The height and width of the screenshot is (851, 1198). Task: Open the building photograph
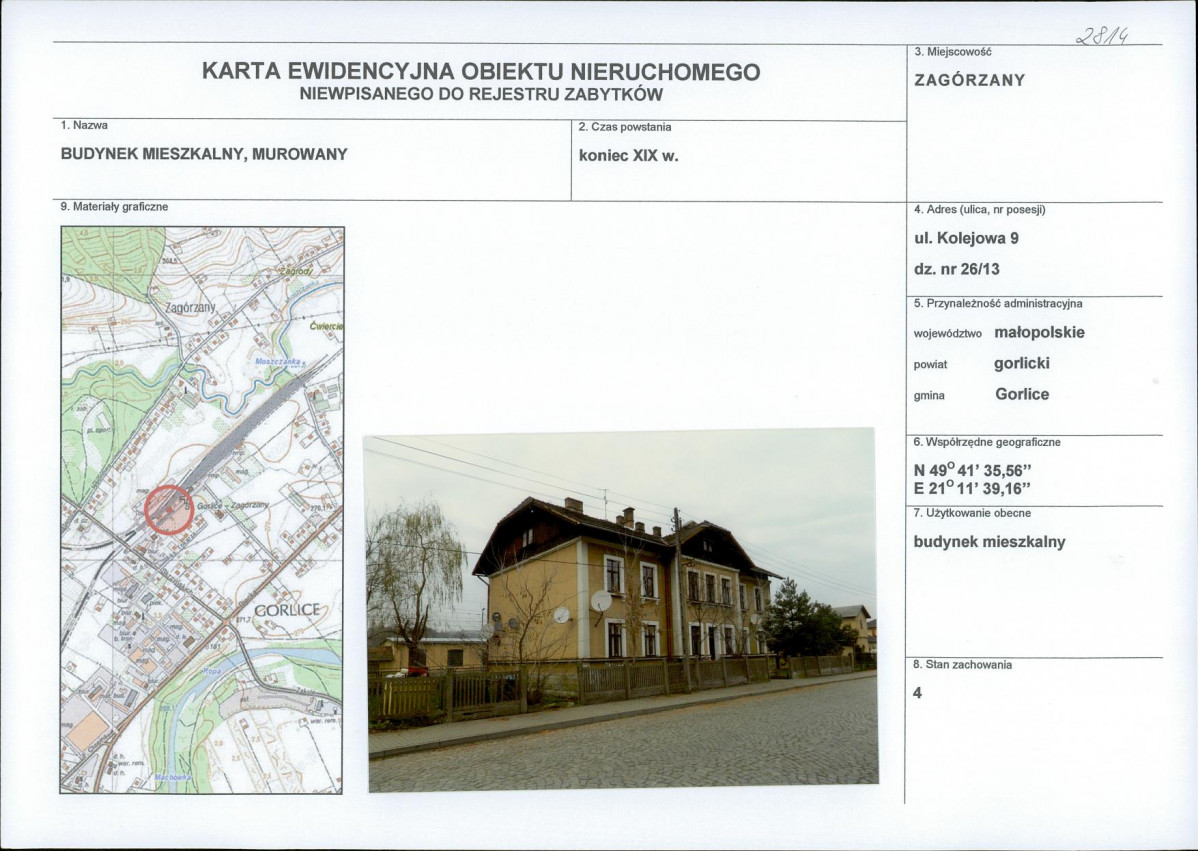click(x=623, y=610)
